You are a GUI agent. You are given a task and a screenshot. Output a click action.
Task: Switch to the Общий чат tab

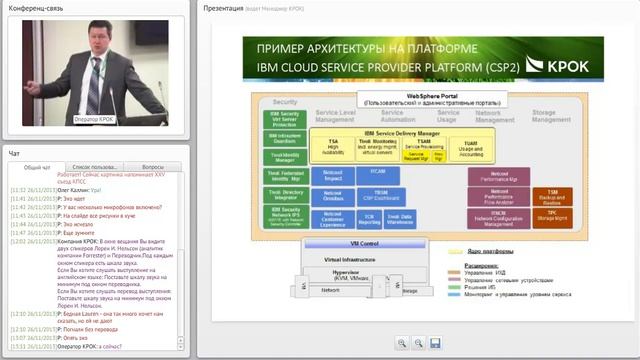pos(37,167)
